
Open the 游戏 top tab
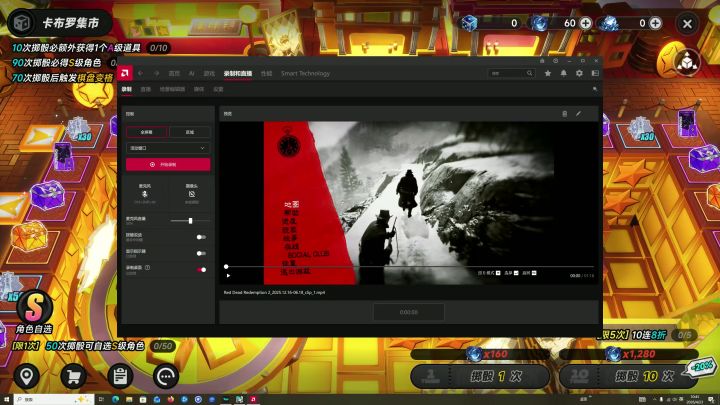[x=209, y=73]
